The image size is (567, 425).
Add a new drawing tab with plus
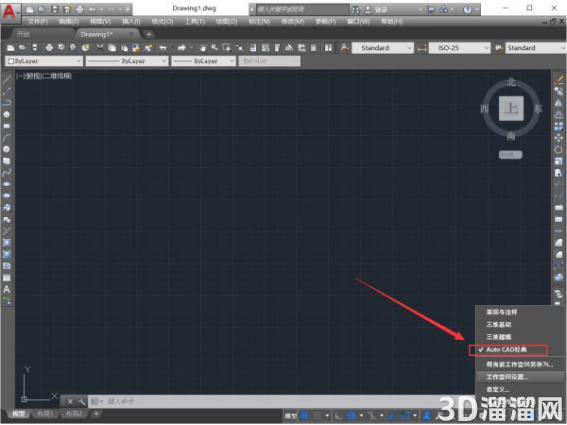(x=148, y=34)
